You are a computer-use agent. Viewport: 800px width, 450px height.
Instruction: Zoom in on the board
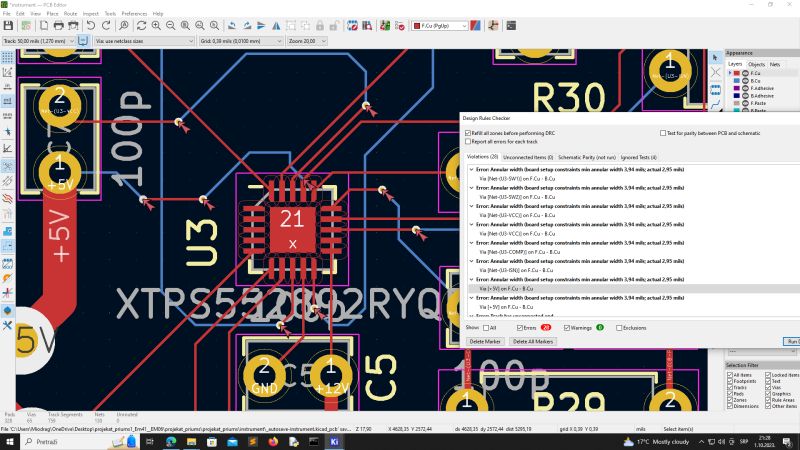156,26
